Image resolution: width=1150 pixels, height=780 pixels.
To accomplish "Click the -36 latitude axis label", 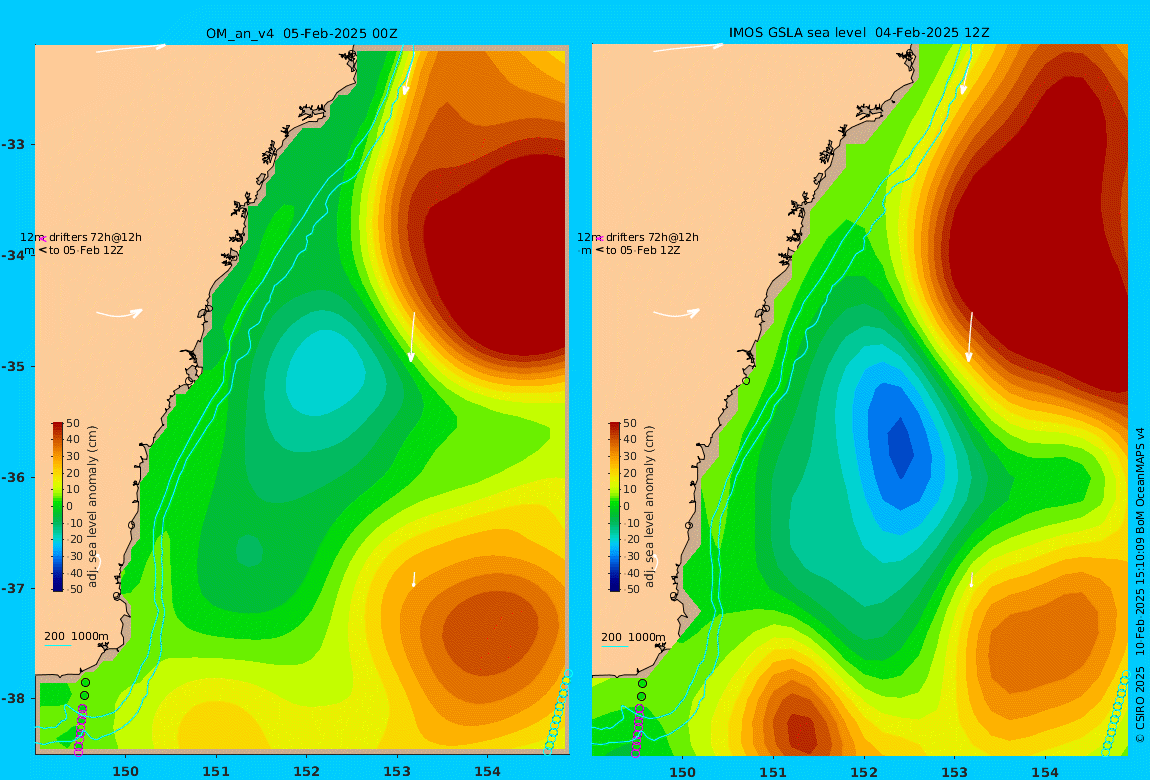I will [13, 477].
